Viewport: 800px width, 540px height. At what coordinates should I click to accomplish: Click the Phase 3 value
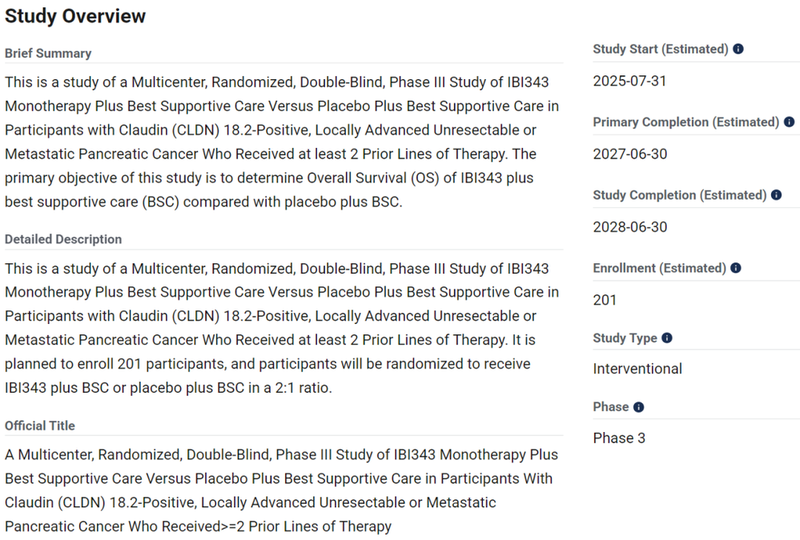[x=619, y=438]
